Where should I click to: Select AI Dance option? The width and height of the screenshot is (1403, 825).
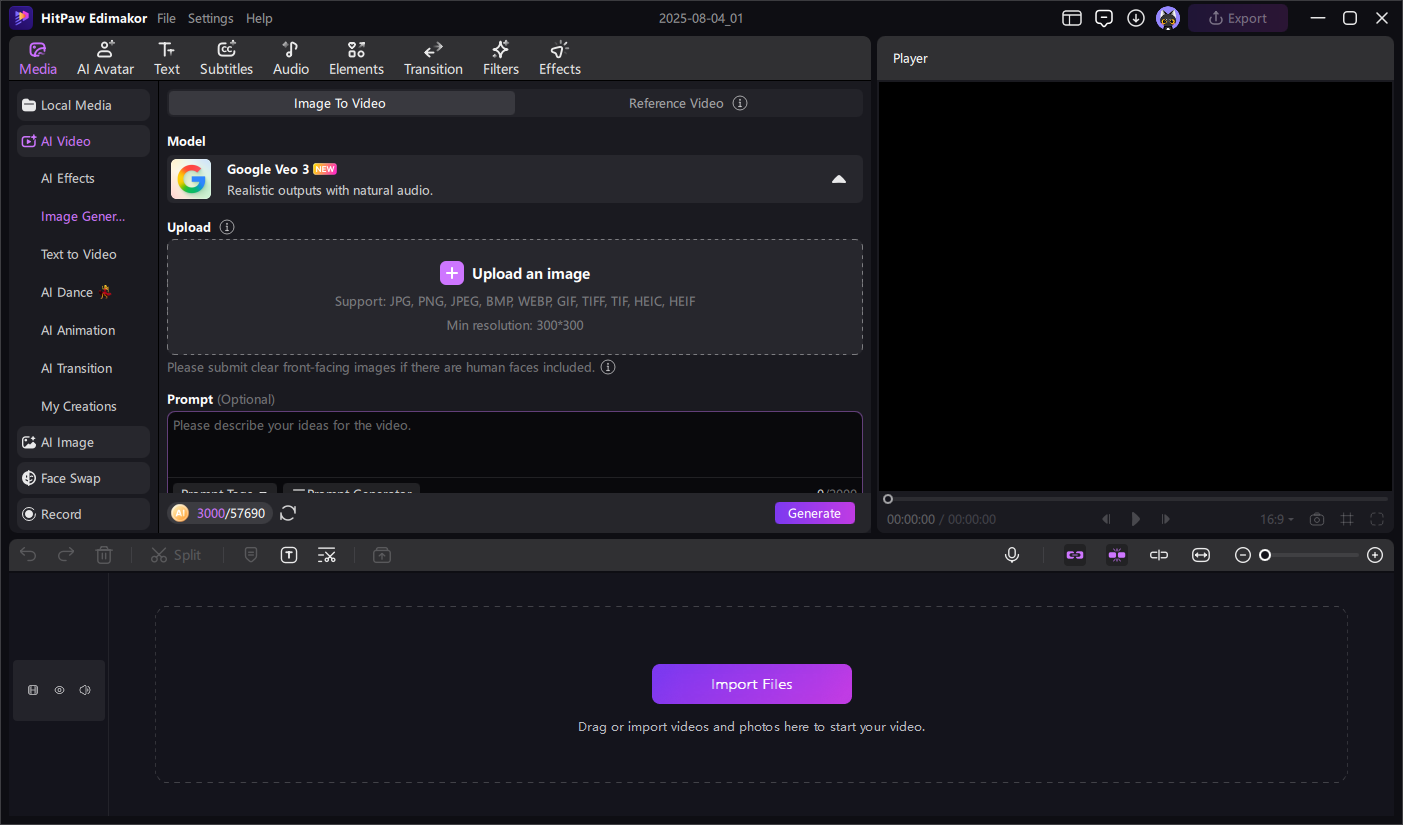point(76,292)
